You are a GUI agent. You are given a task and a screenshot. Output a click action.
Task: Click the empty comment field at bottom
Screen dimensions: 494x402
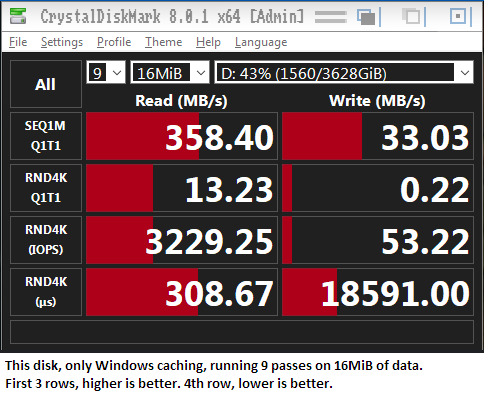point(242,332)
